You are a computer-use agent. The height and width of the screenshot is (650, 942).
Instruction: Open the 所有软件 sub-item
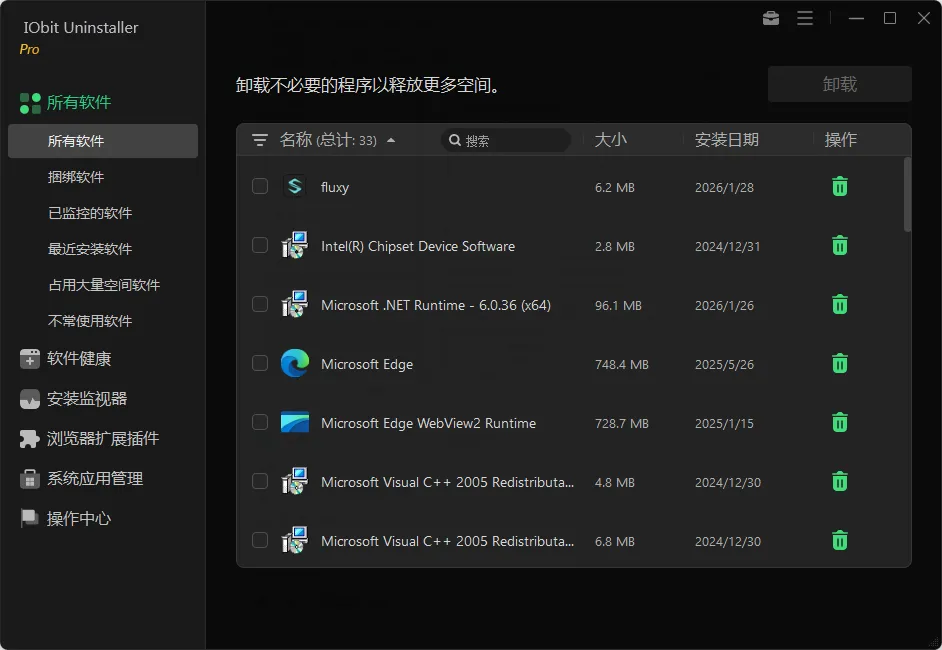(x=103, y=141)
